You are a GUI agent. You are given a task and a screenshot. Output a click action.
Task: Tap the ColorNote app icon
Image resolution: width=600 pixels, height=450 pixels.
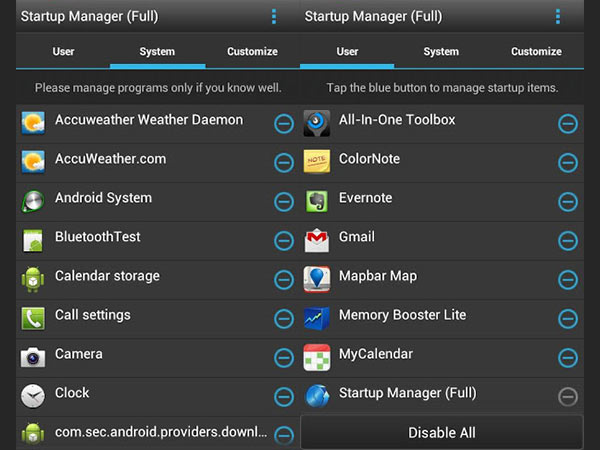click(317, 161)
